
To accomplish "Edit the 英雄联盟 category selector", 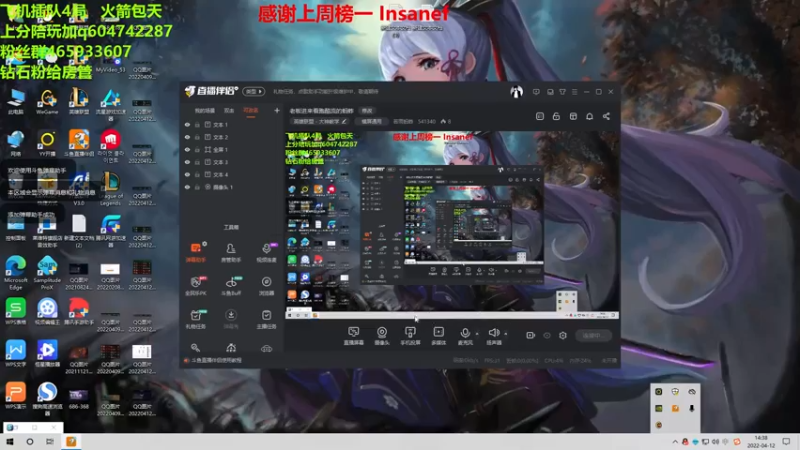I will click(x=320, y=121).
